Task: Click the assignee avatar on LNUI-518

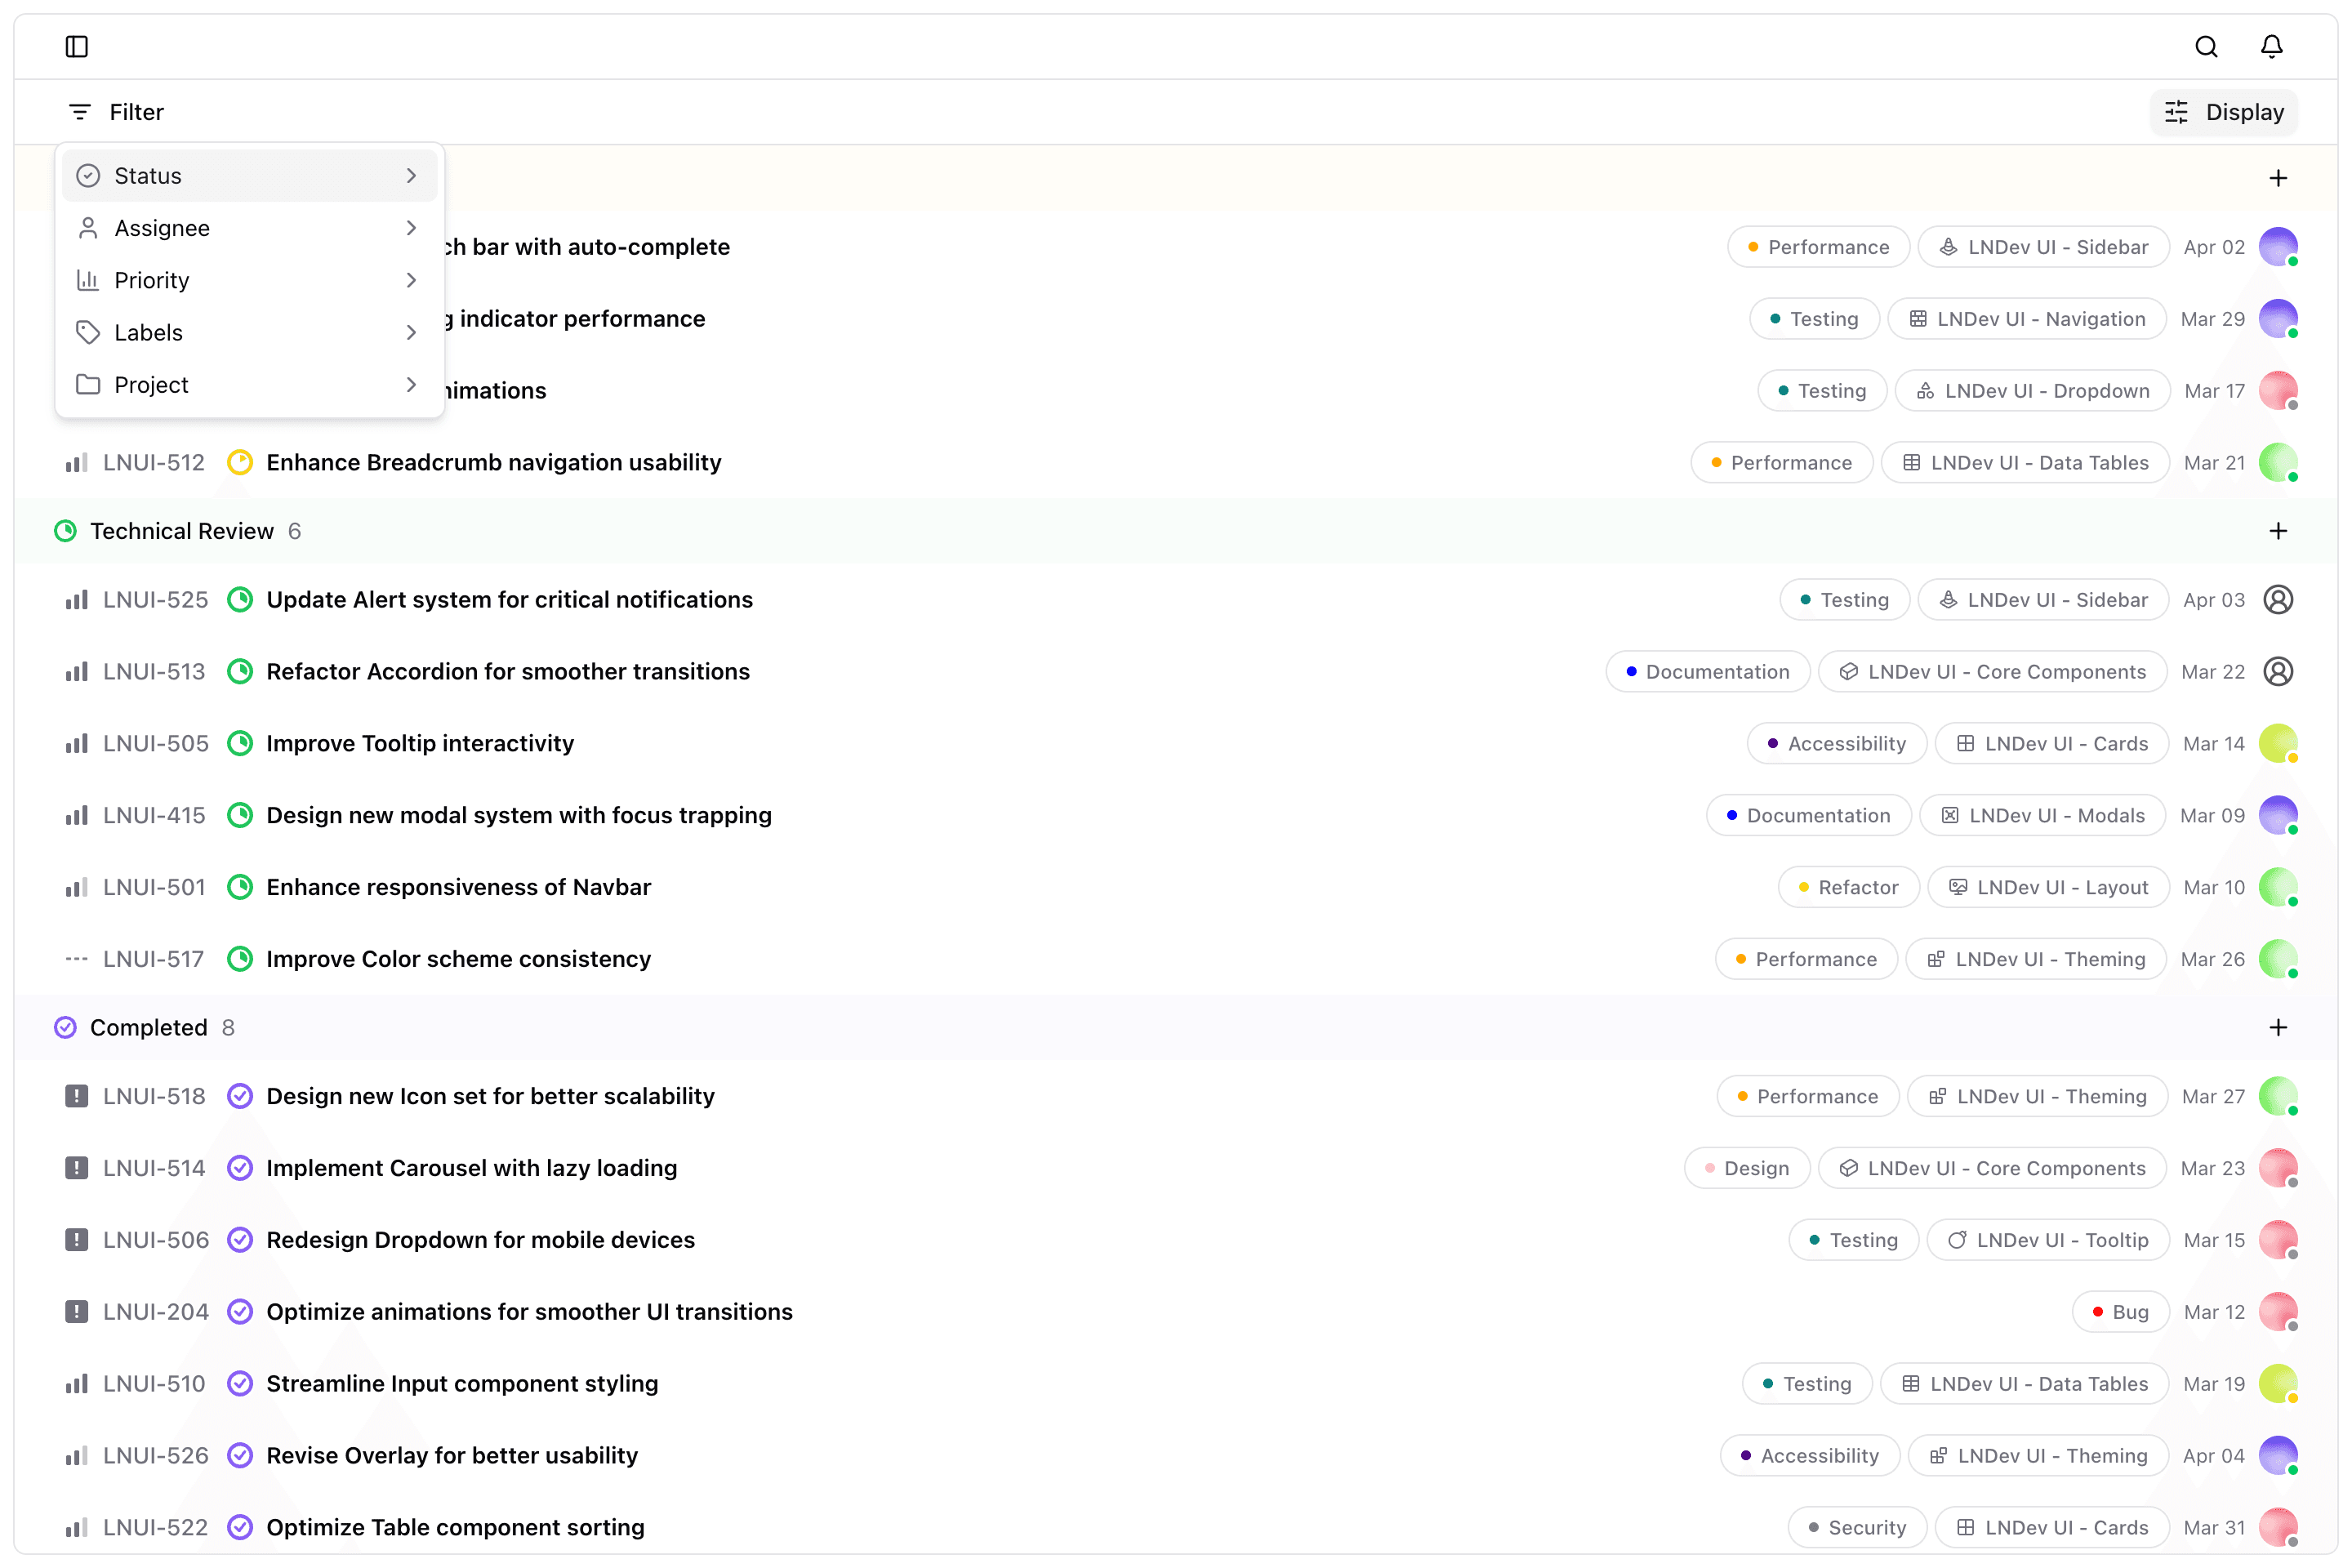Action: click(2279, 1096)
